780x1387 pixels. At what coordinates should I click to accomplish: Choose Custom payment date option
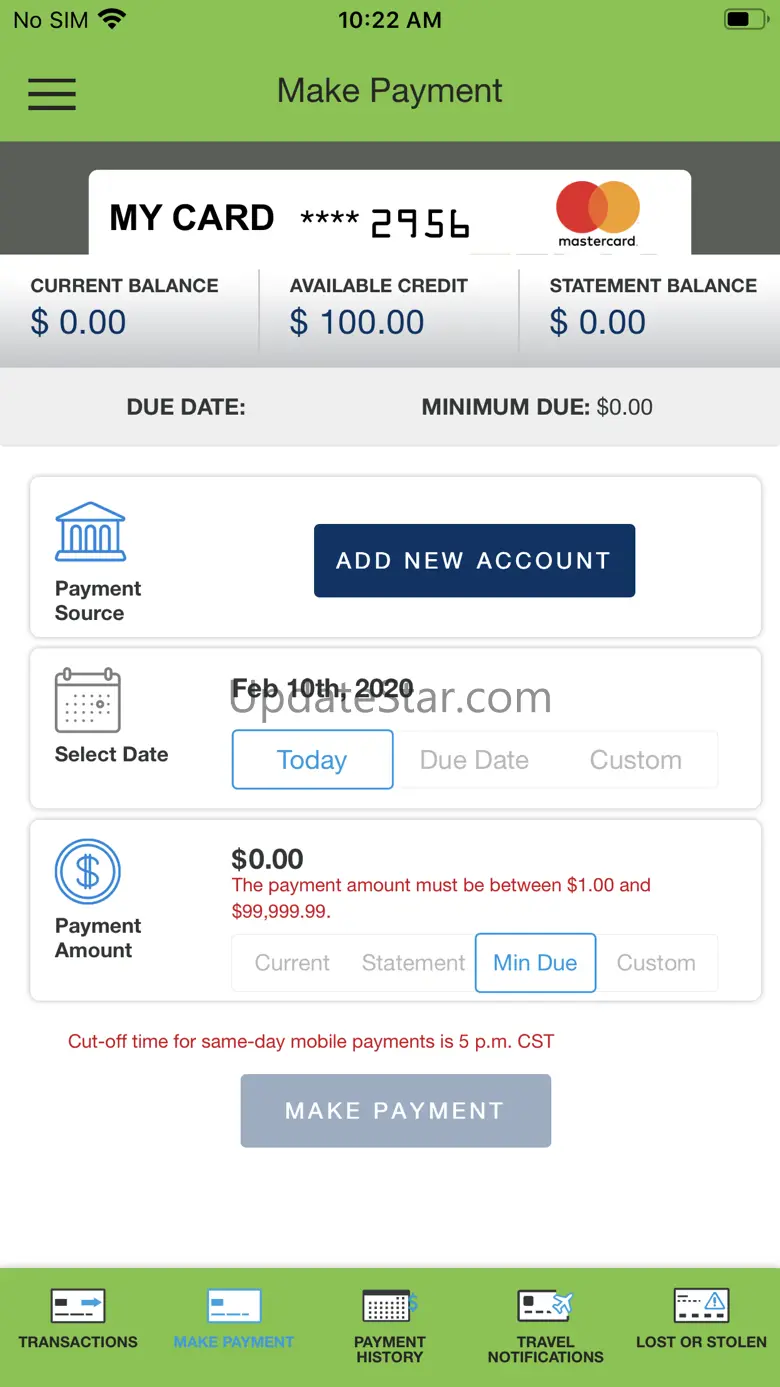coord(636,760)
